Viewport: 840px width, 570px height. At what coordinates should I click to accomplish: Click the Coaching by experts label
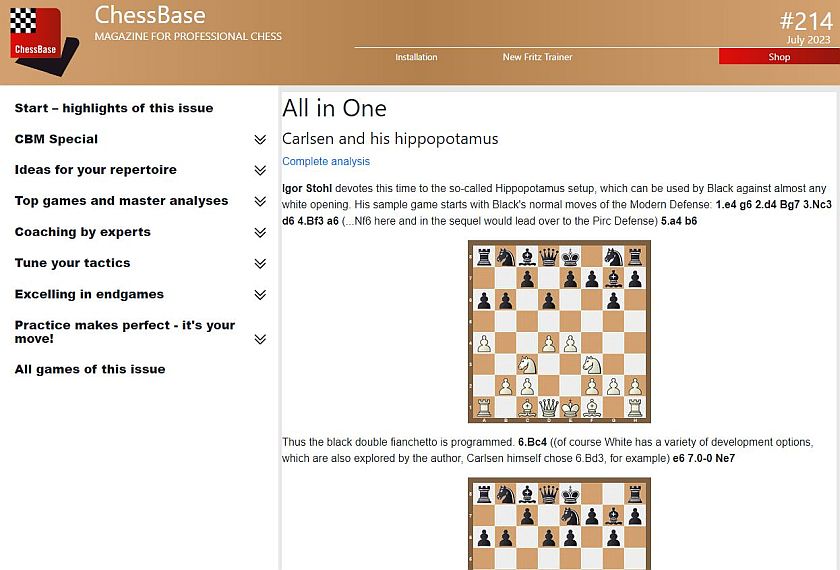click(x=83, y=232)
